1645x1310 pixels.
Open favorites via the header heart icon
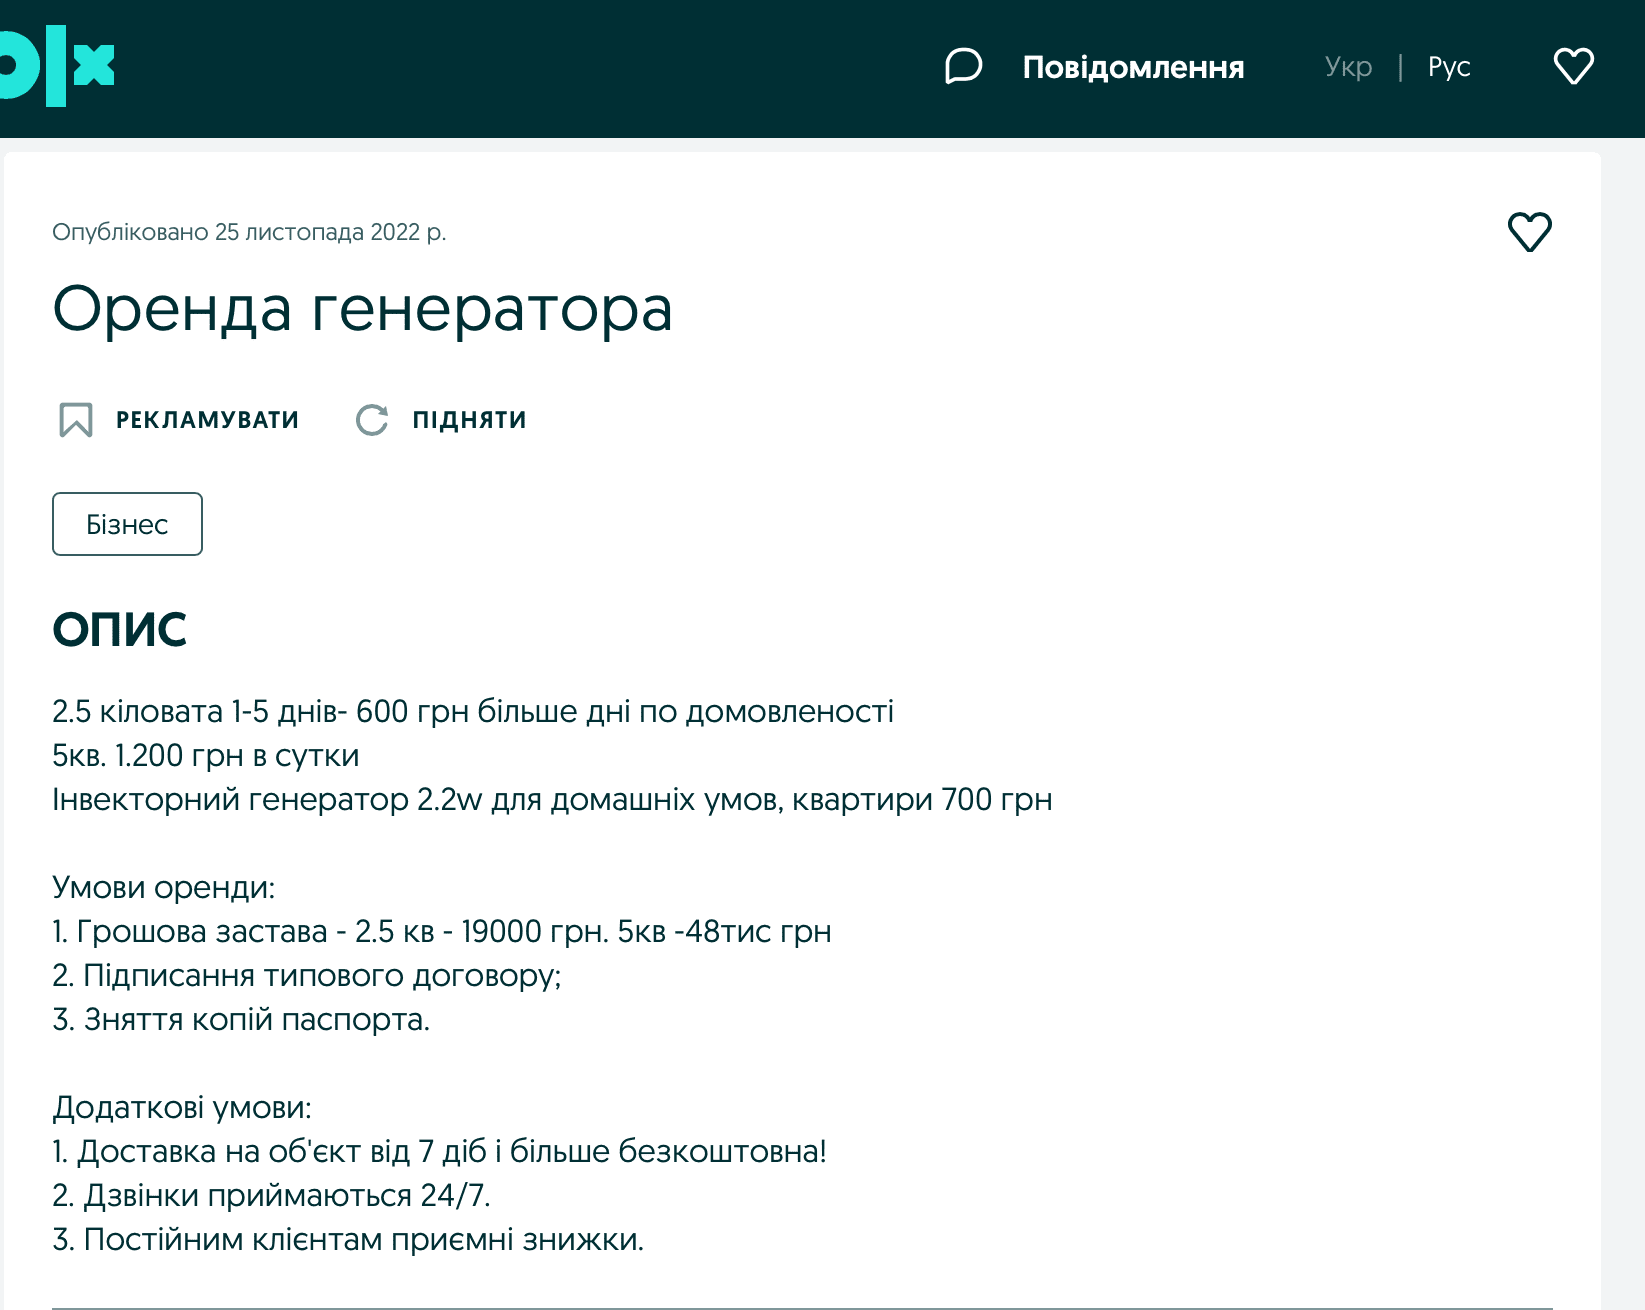tap(1573, 67)
